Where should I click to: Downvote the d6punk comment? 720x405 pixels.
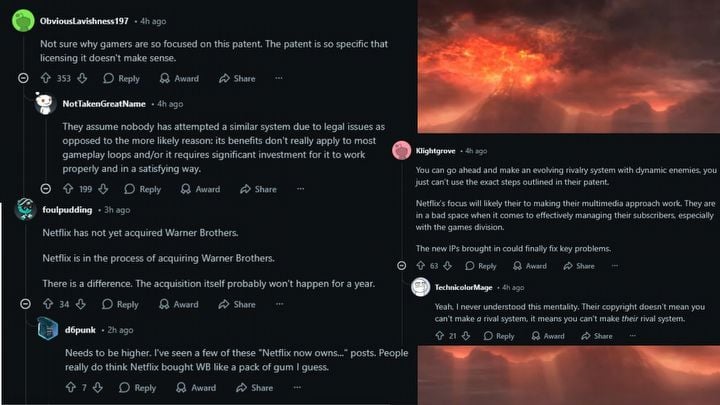pyautogui.click(x=100, y=388)
